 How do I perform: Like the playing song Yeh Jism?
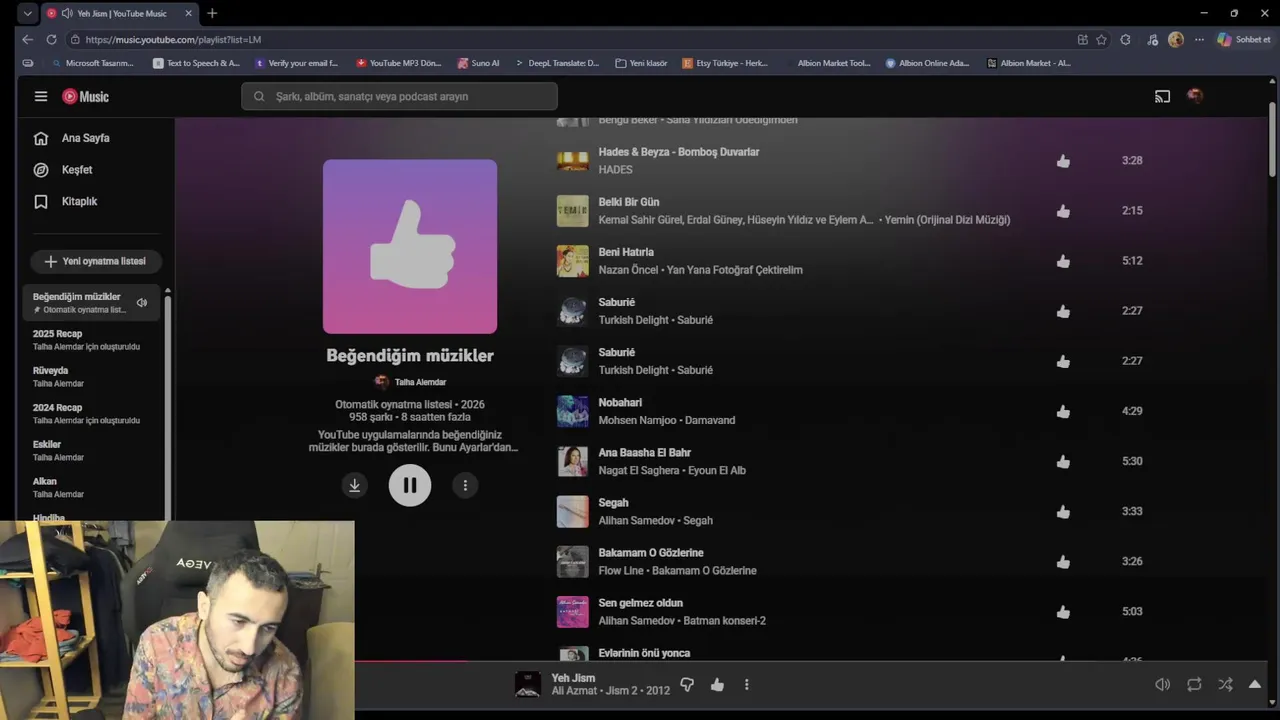click(x=717, y=685)
